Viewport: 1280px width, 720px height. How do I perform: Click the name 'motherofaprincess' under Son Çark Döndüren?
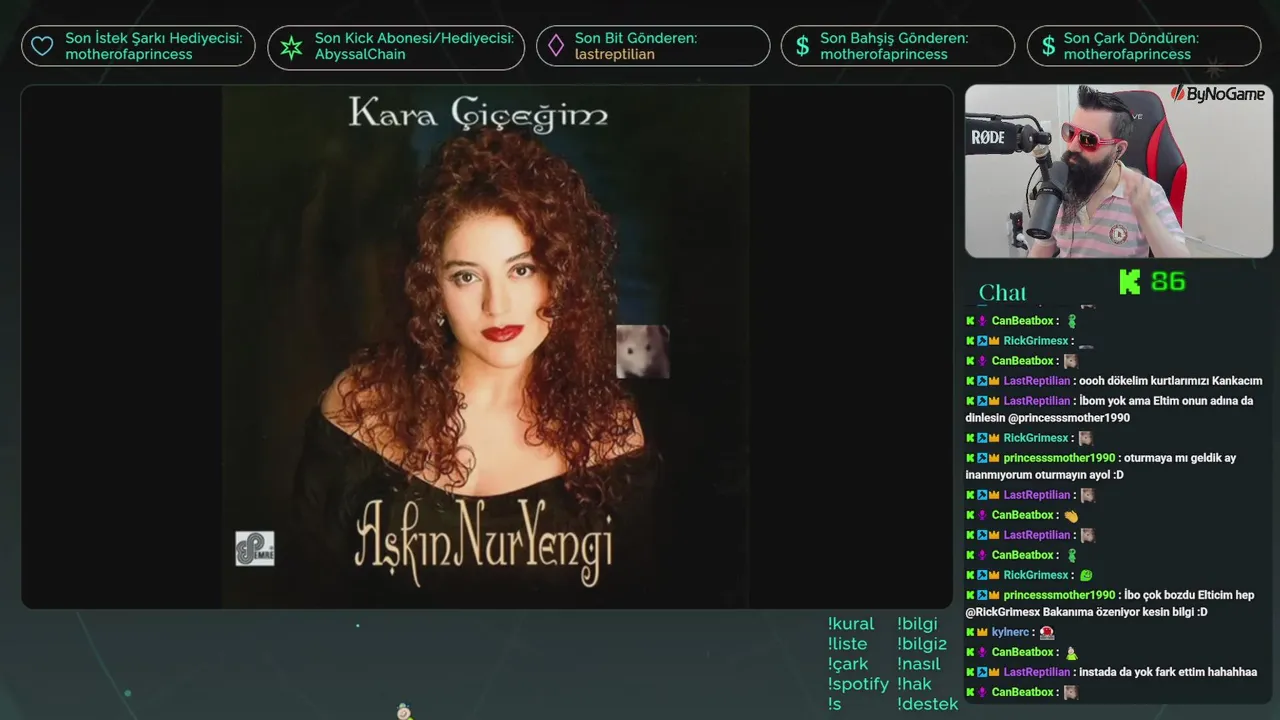click(1127, 54)
